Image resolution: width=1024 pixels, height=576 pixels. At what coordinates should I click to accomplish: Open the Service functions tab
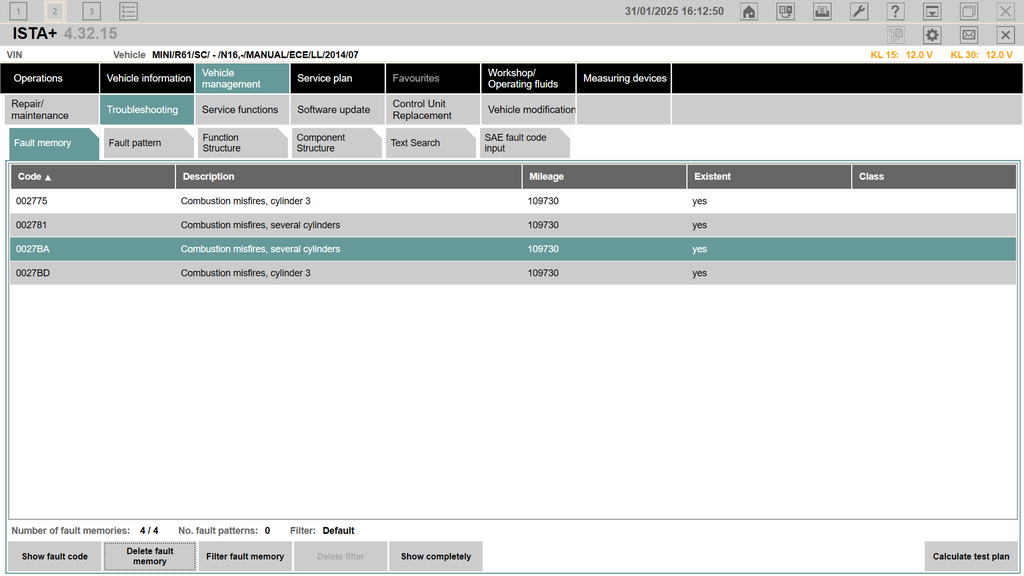tap(240, 110)
